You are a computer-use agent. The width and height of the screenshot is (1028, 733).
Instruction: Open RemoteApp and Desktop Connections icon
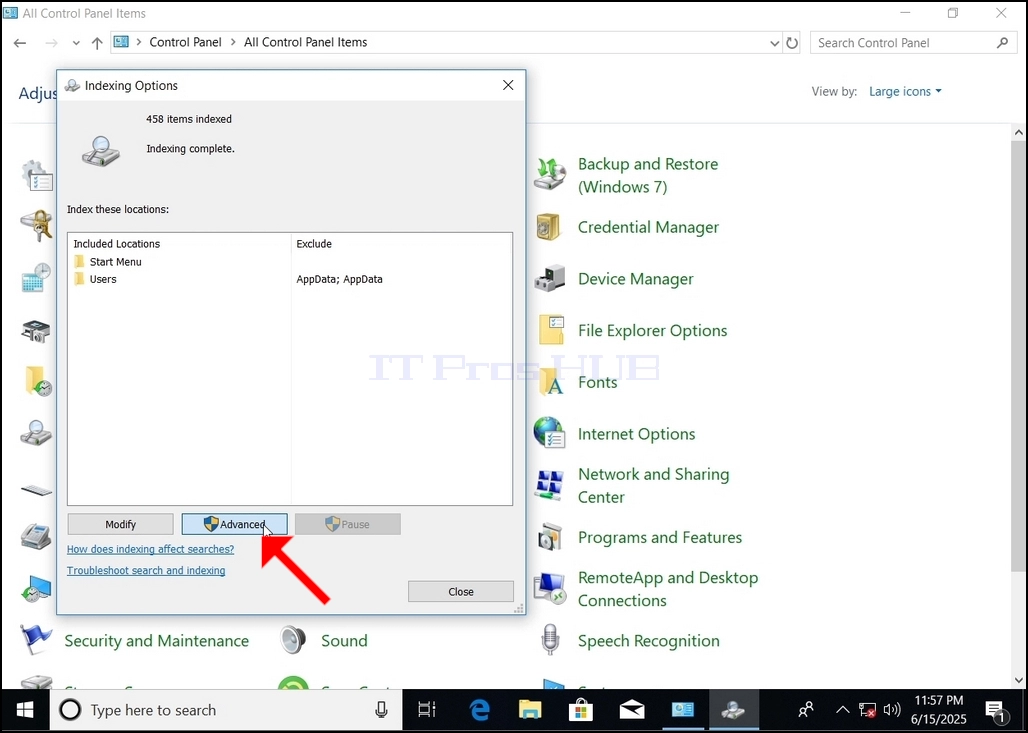click(549, 588)
